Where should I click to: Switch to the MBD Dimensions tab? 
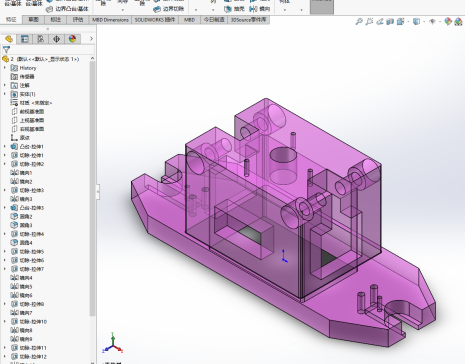coord(110,20)
